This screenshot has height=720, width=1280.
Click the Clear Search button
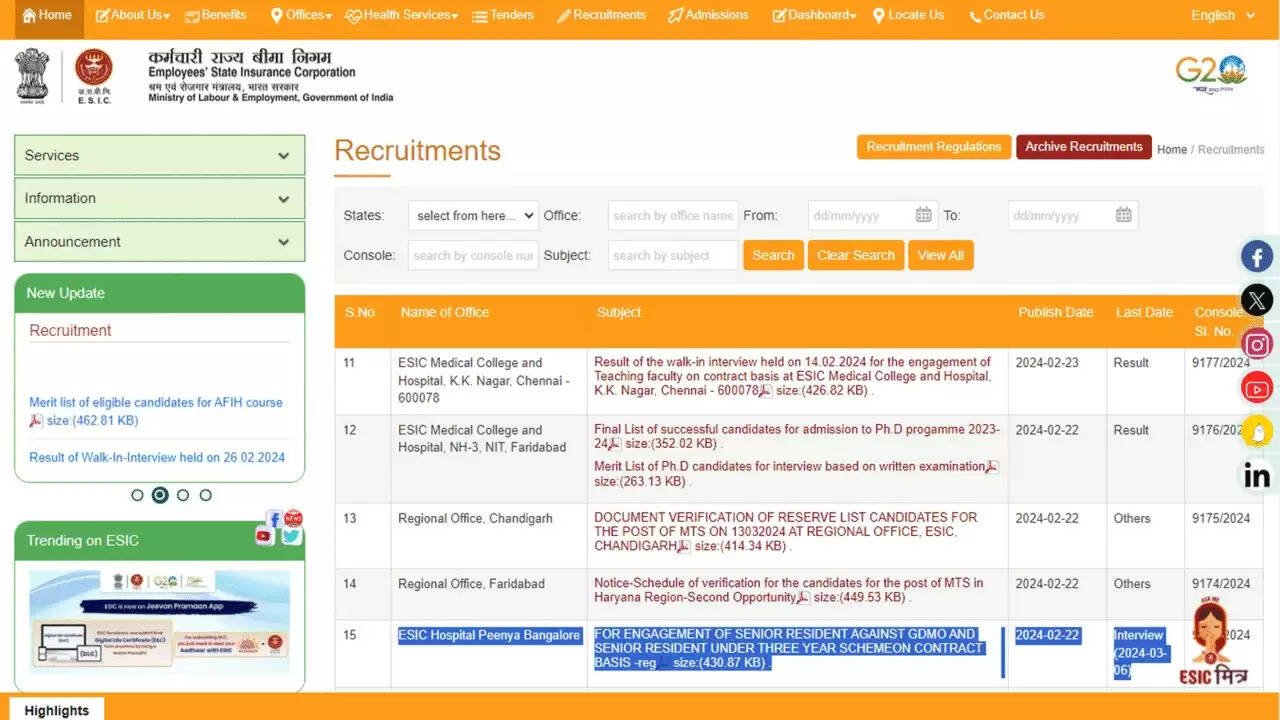click(856, 255)
